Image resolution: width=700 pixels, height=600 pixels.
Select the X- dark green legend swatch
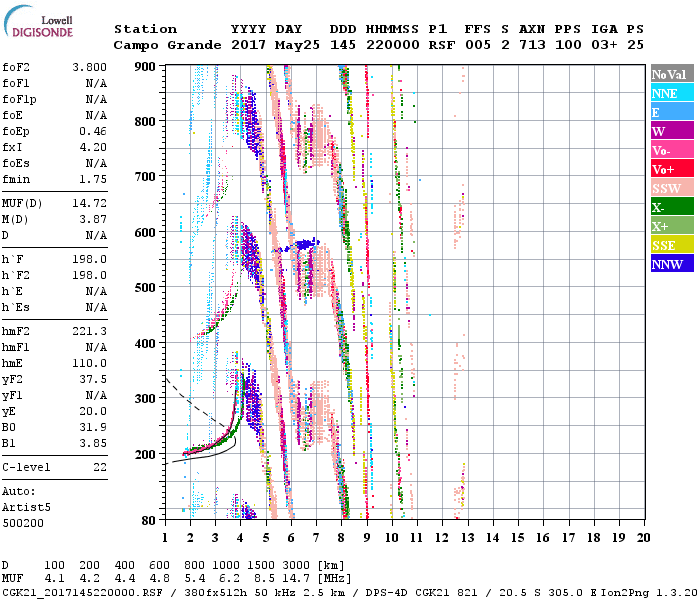[672, 207]
